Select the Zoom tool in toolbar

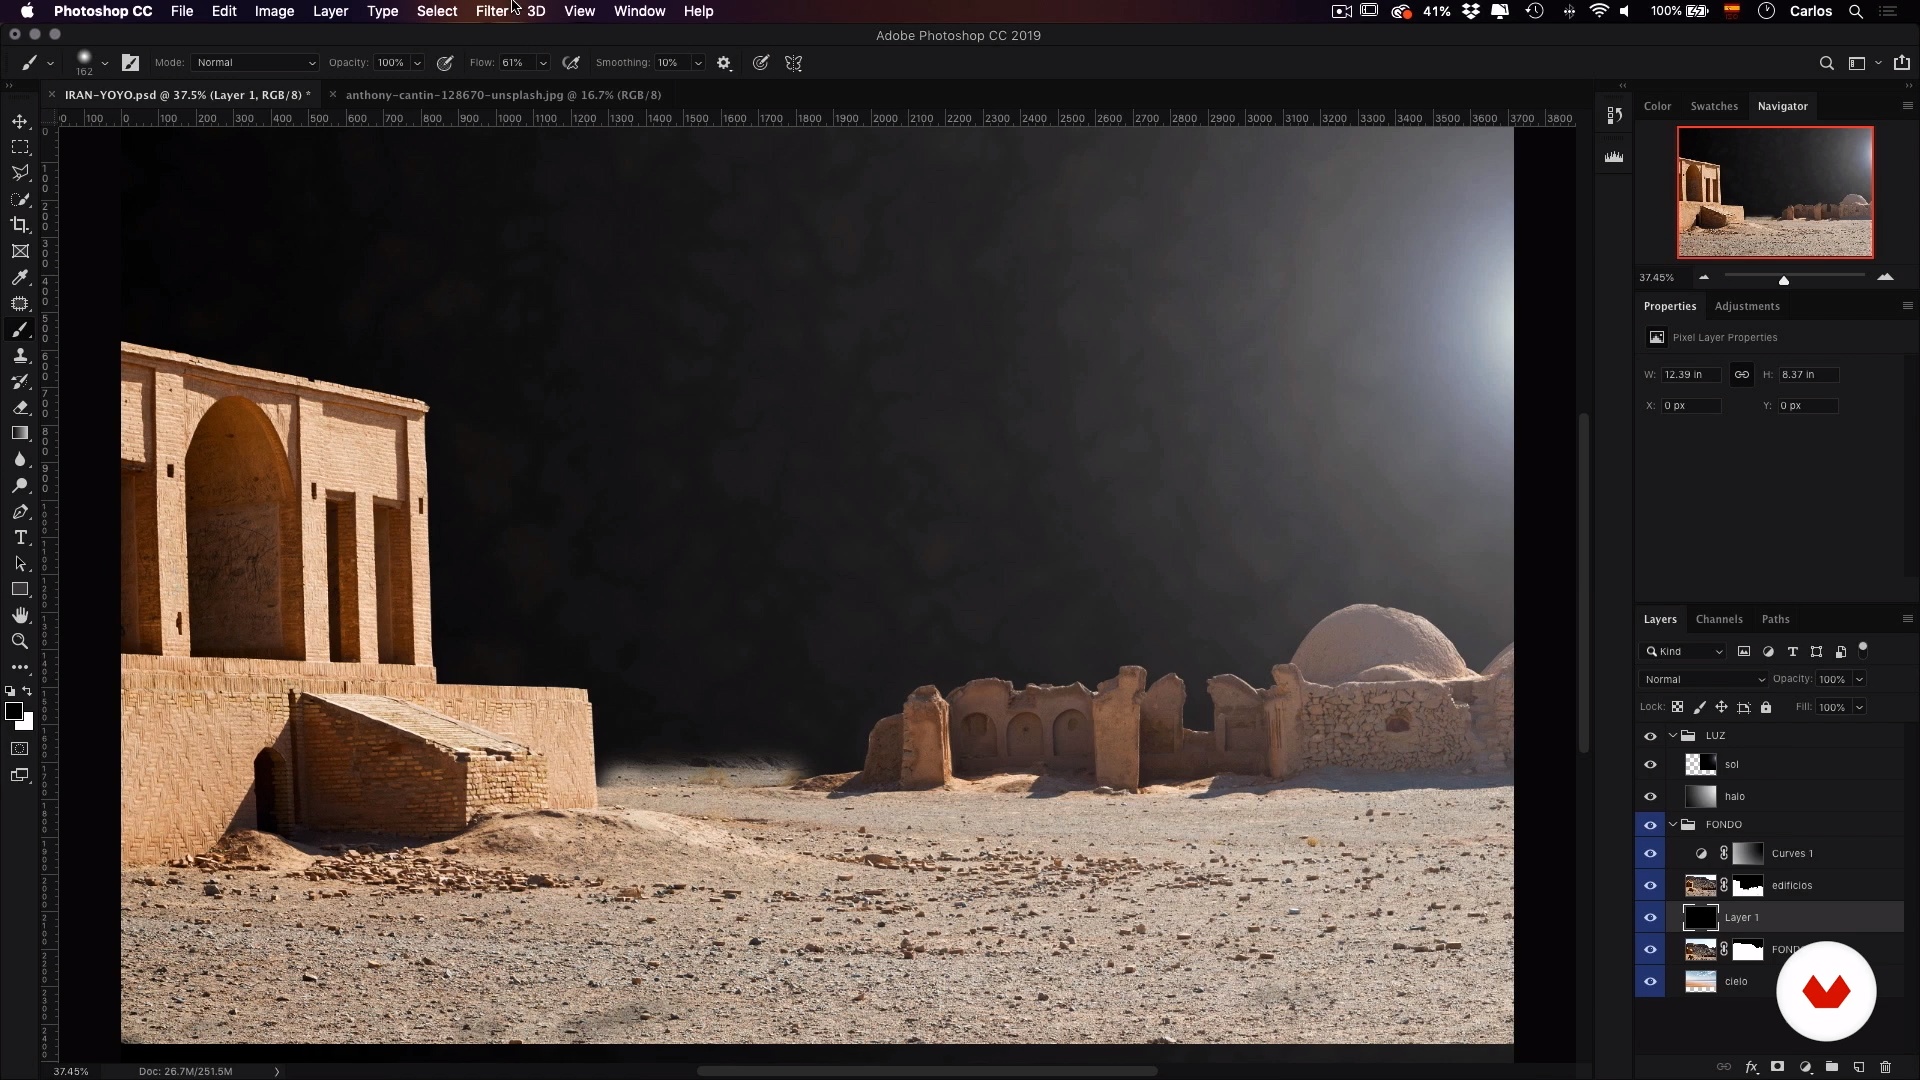20,642
